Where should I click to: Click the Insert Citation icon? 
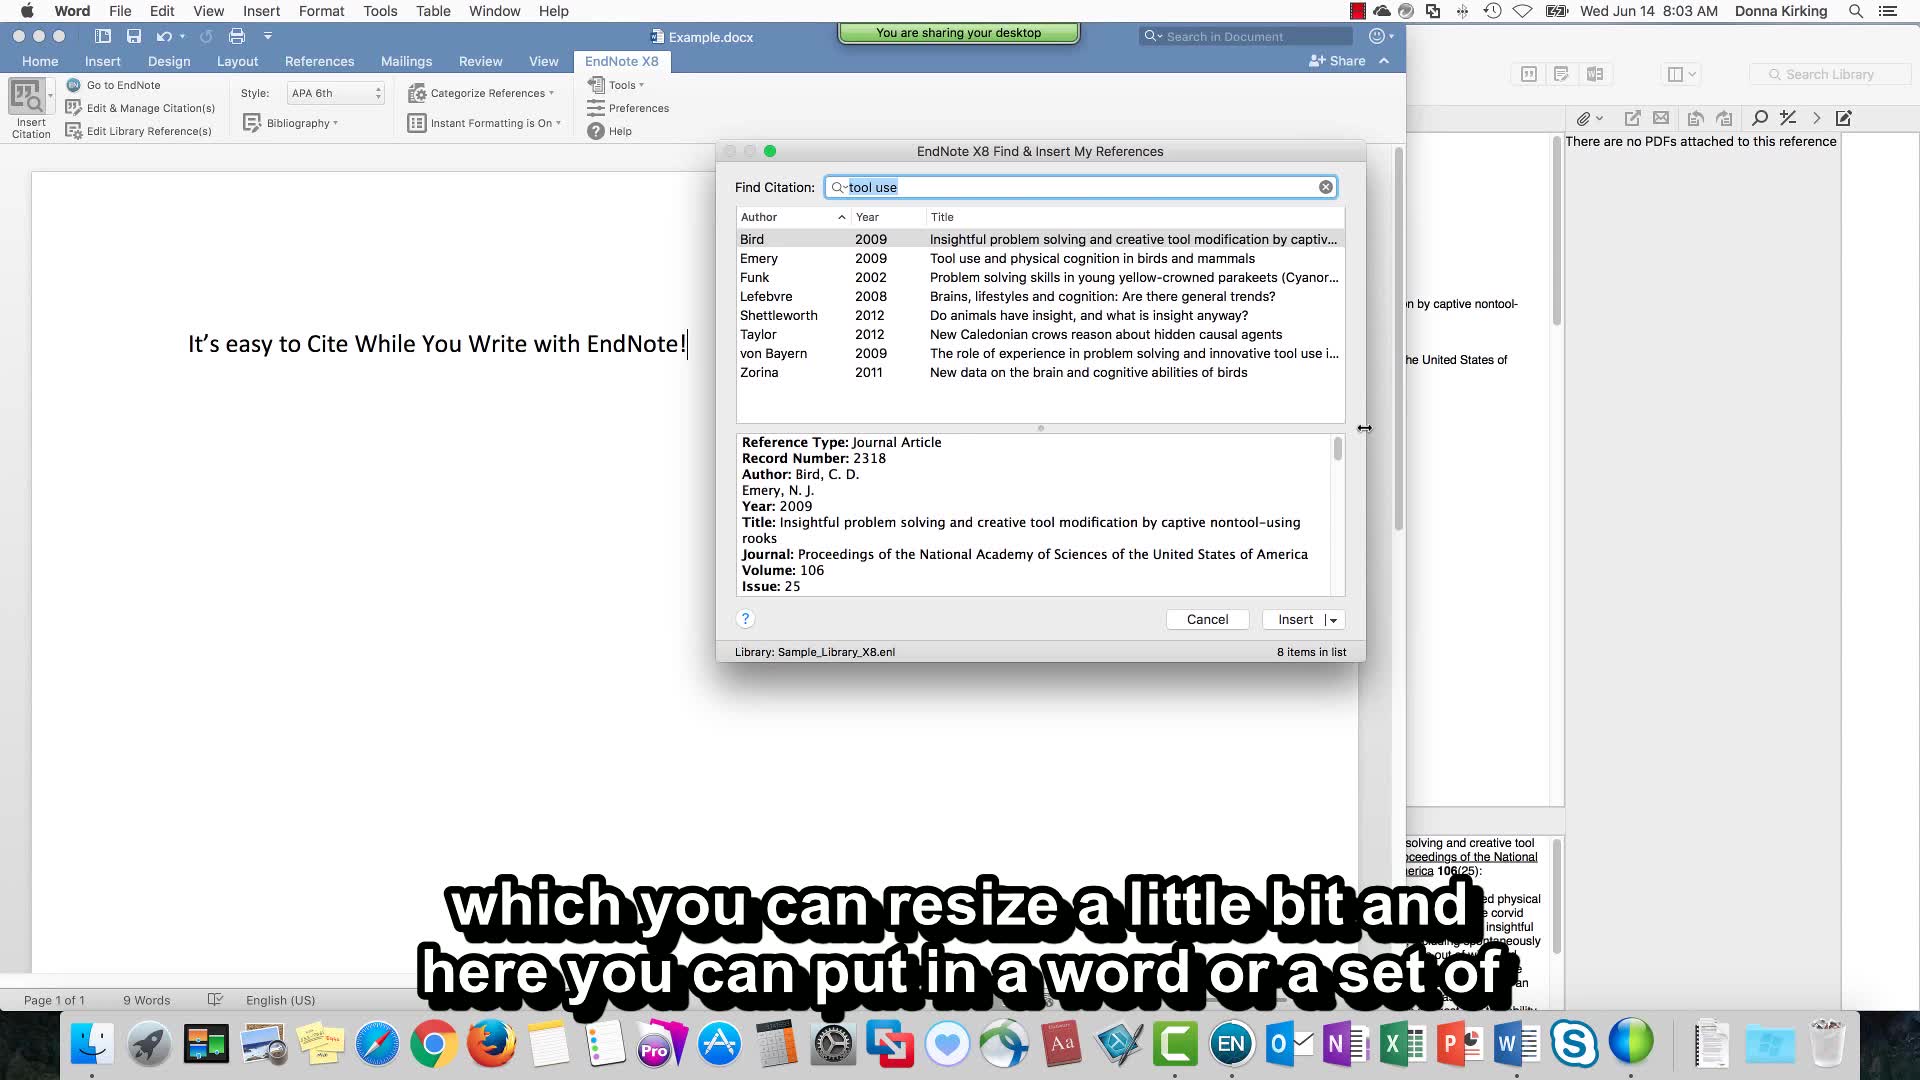[x=27, y=100]
